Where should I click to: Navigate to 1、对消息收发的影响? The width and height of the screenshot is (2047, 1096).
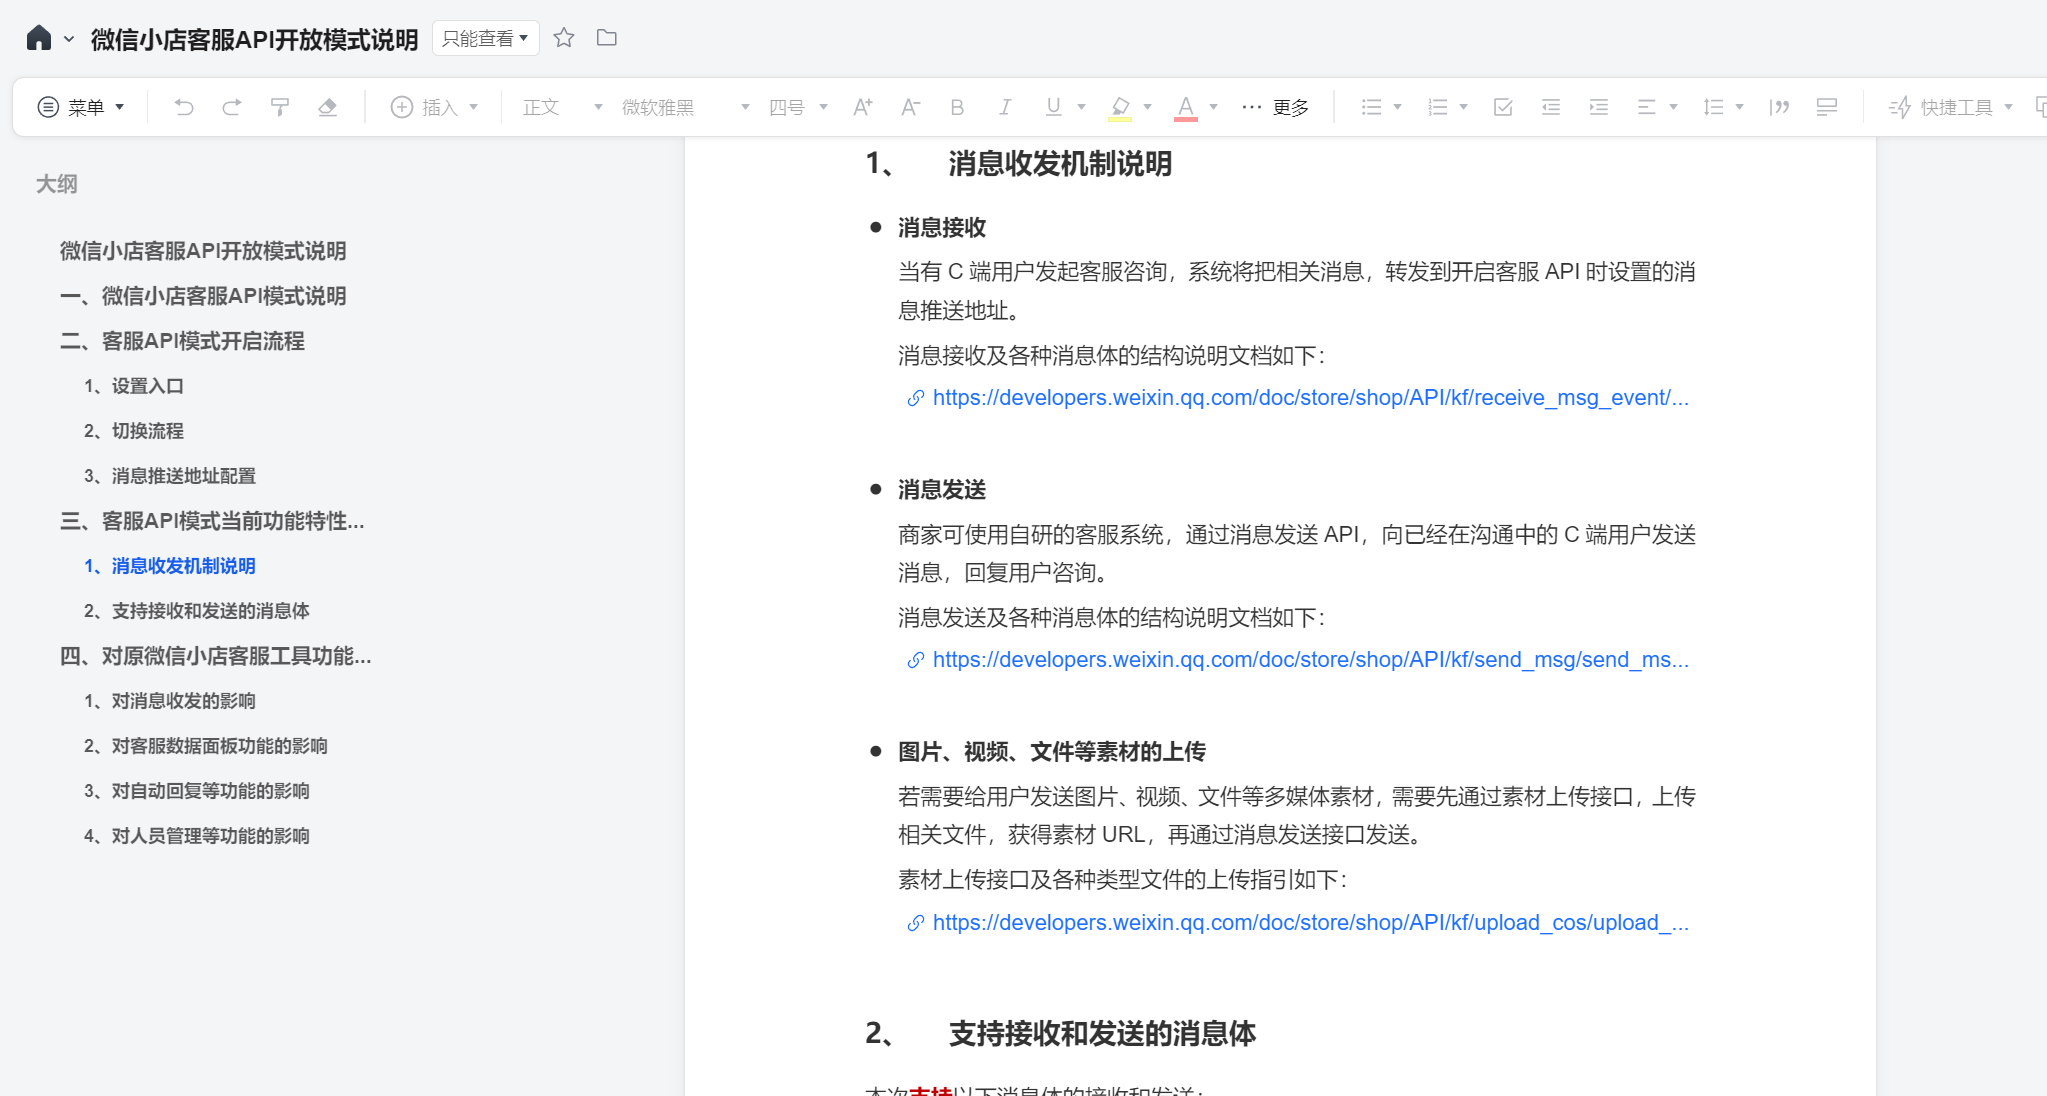pyautogui.click(x=170, y=701)
